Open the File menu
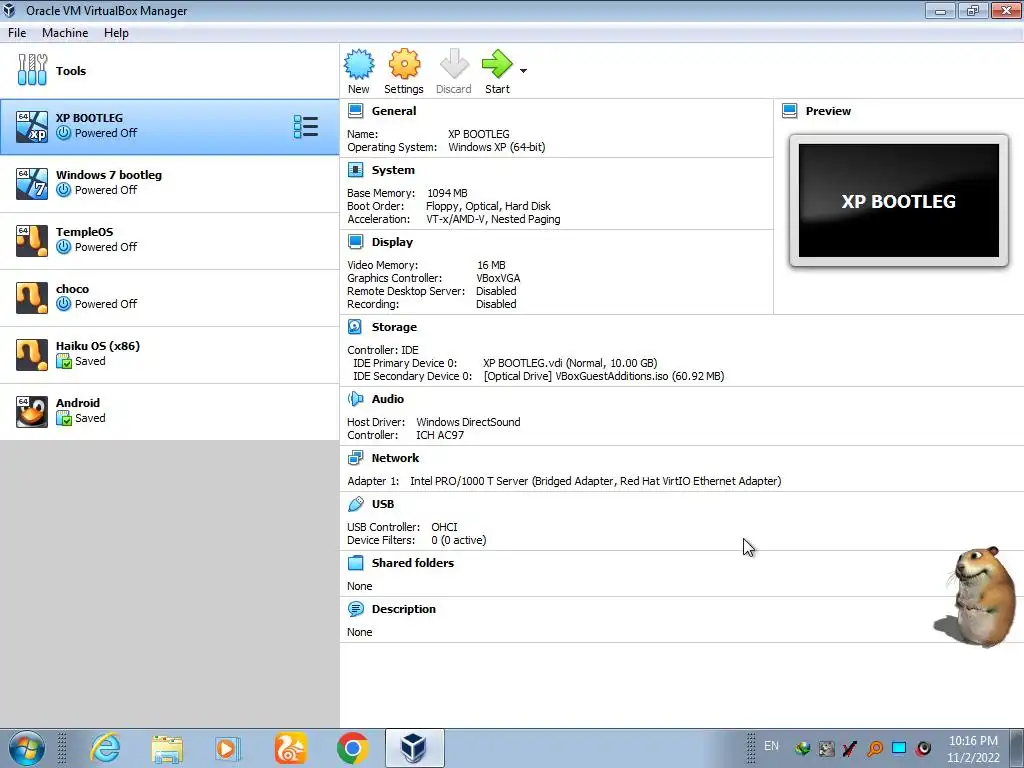The height and width of the screenshot is (768, 1024). pos(17,33)
